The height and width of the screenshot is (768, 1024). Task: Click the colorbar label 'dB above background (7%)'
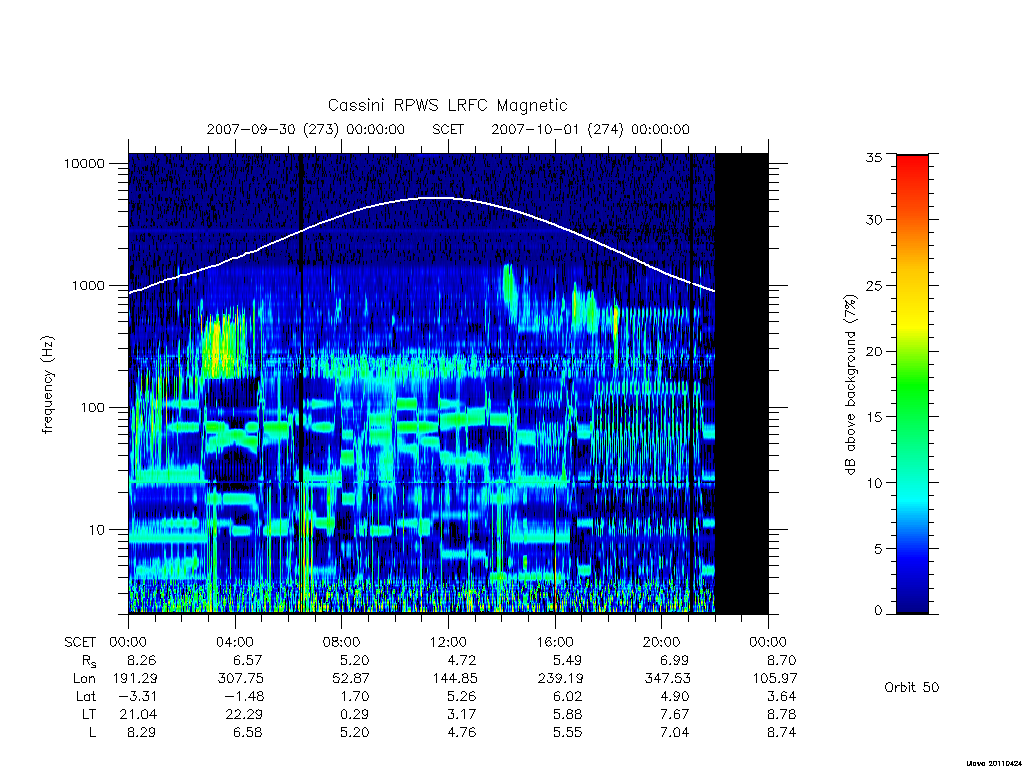[x=850, y=385]
